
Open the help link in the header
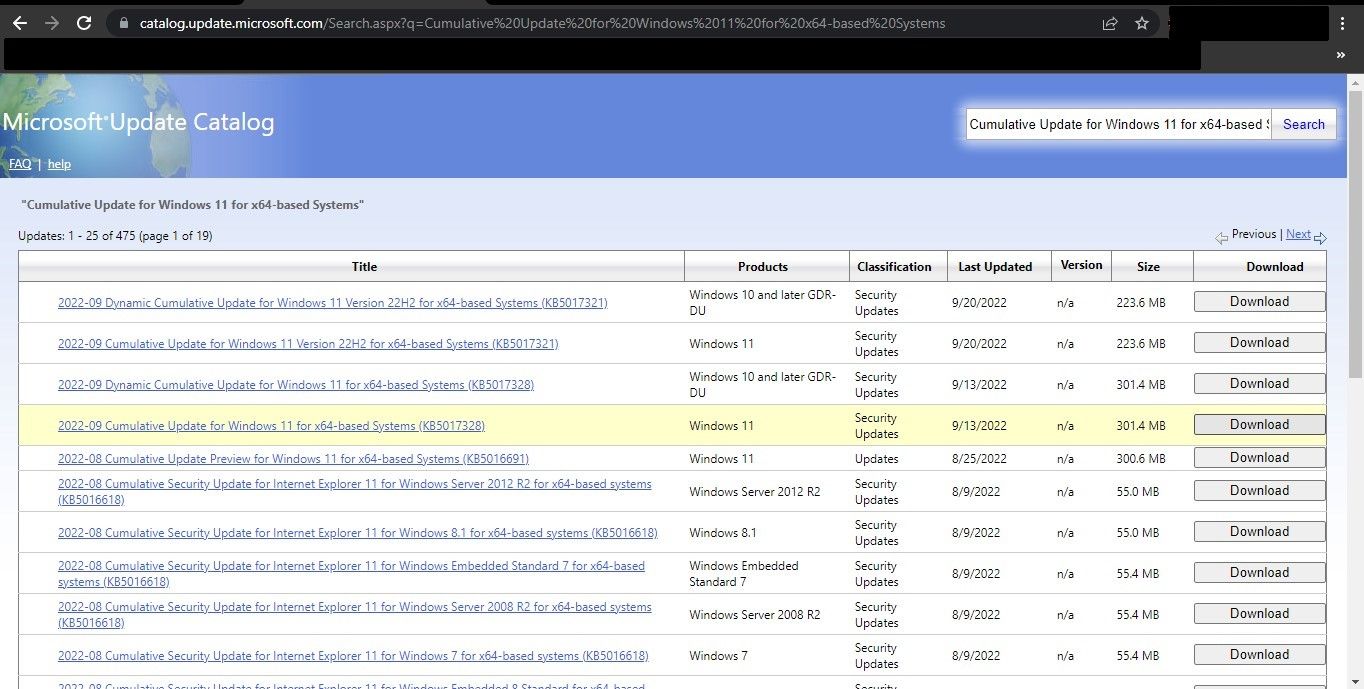click(x=59, y=164)
